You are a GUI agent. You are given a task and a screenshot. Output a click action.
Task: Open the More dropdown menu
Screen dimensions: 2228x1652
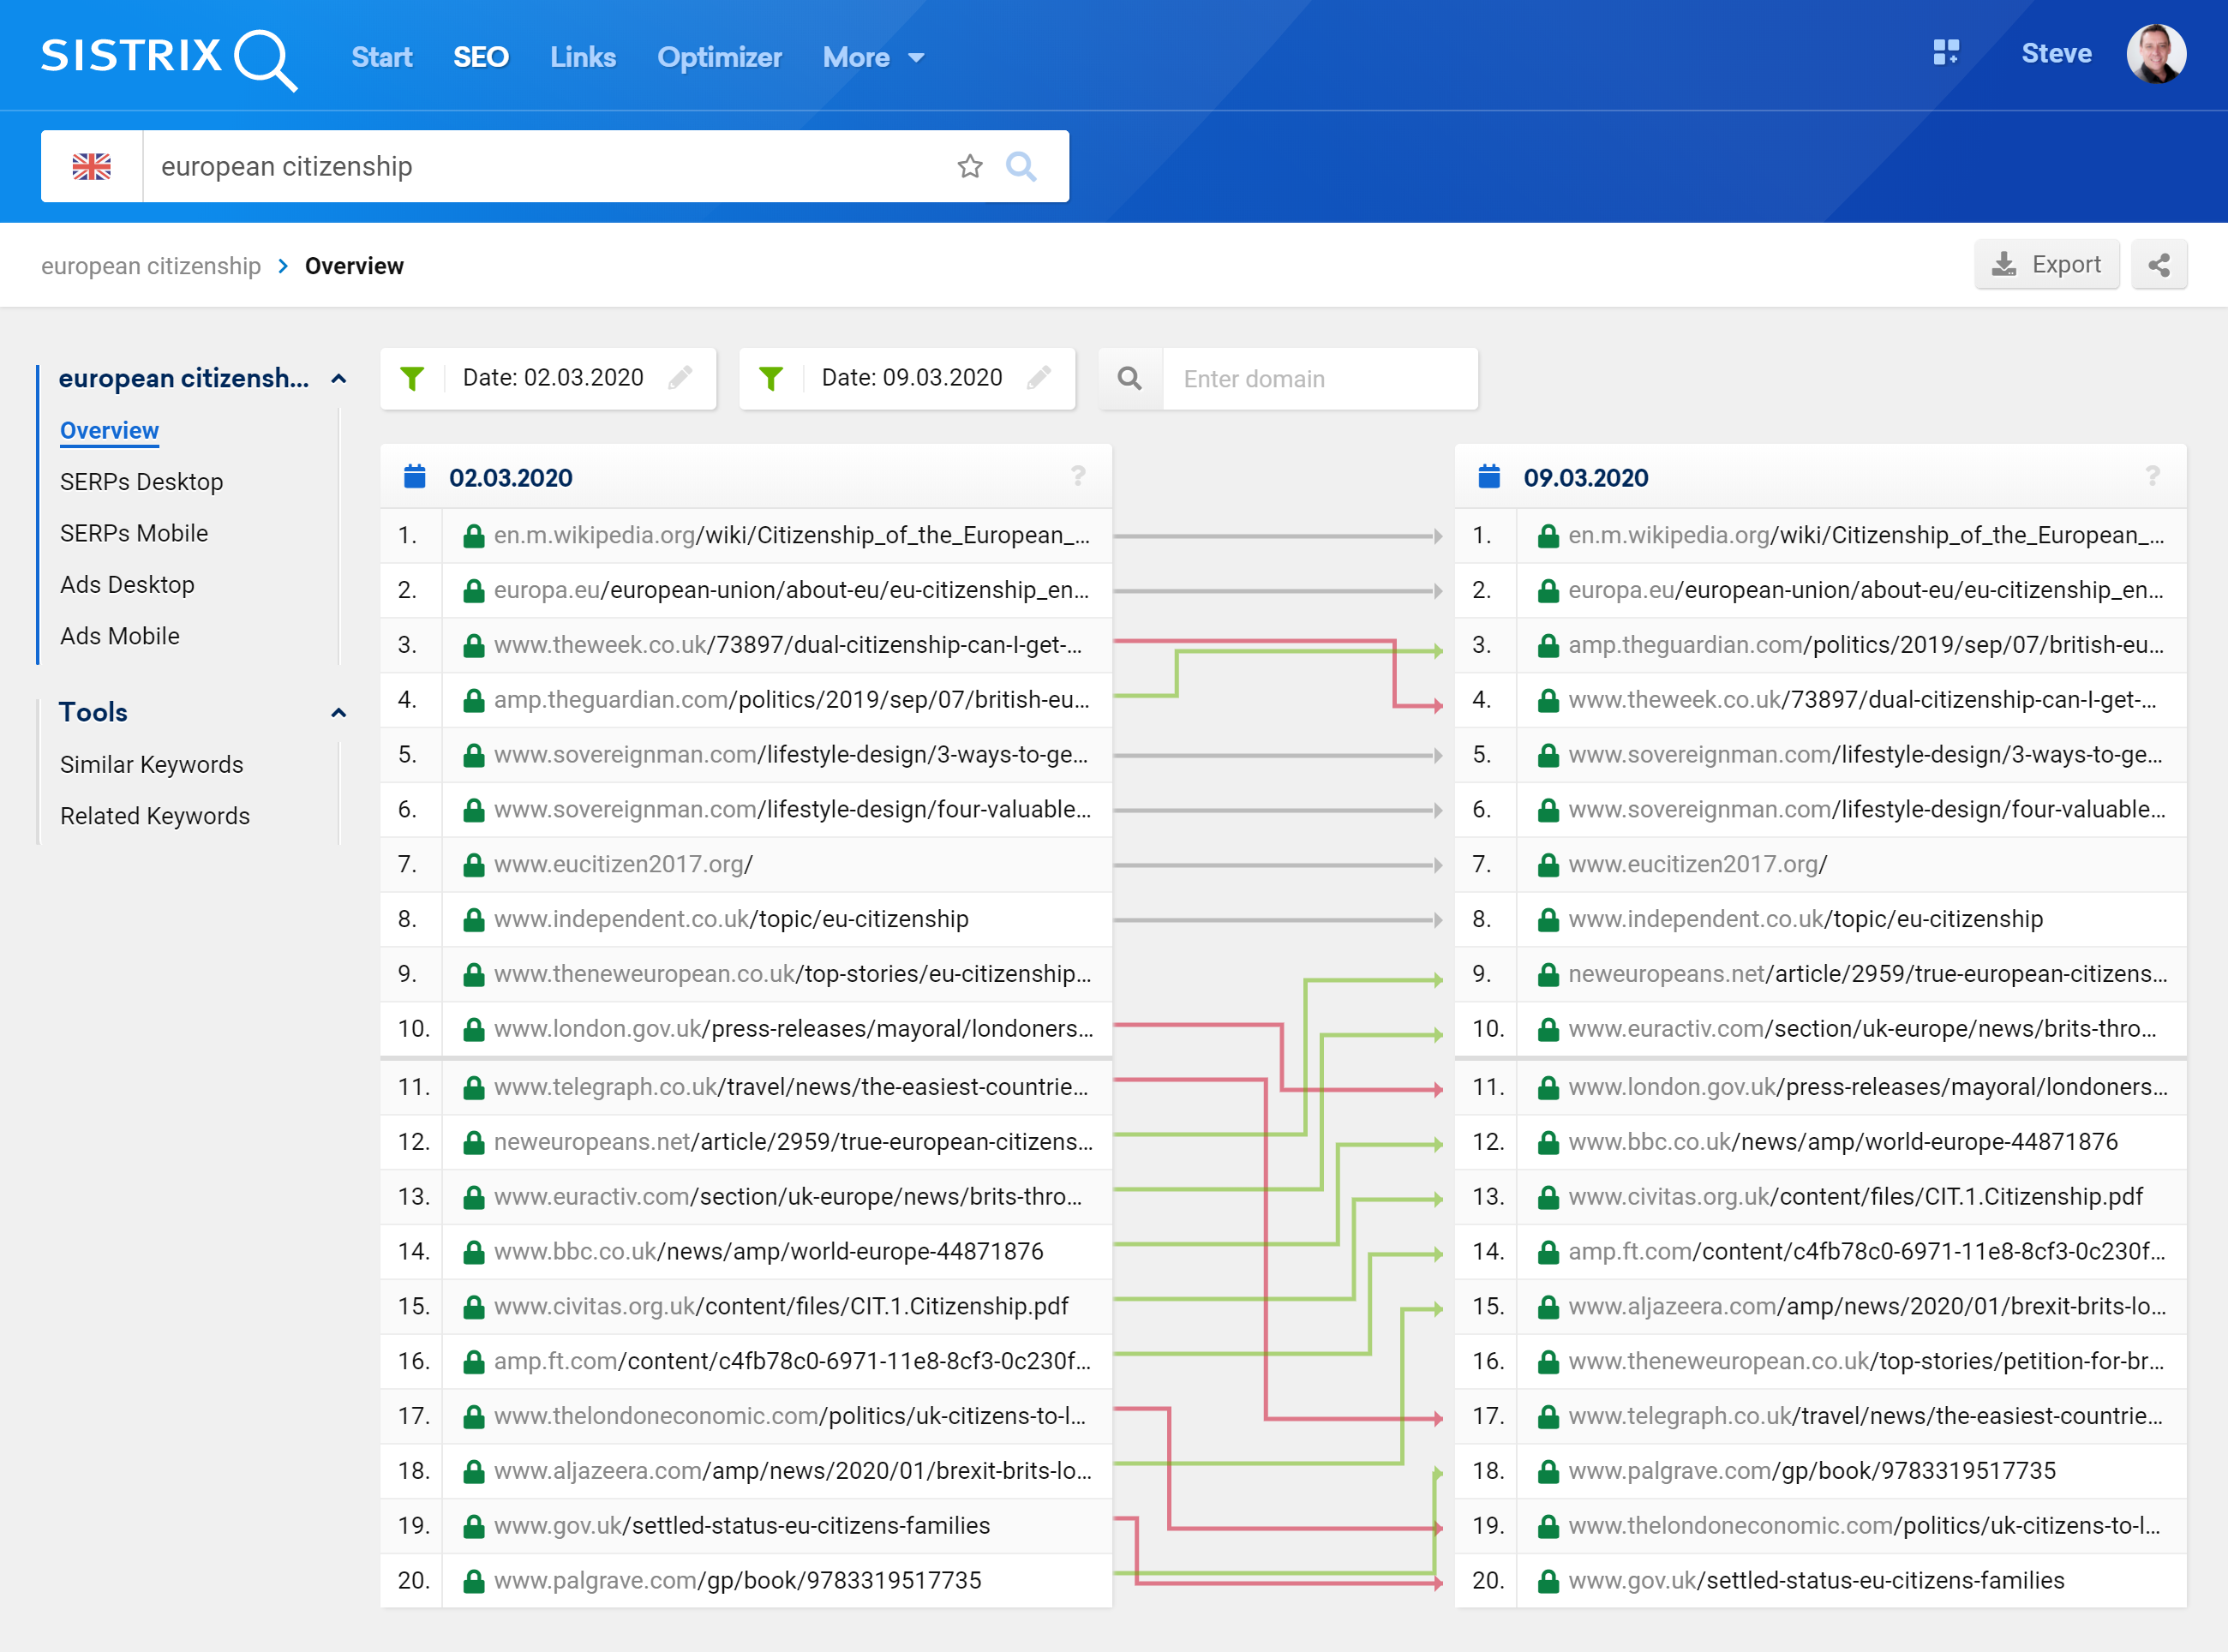tap(873, 58)
